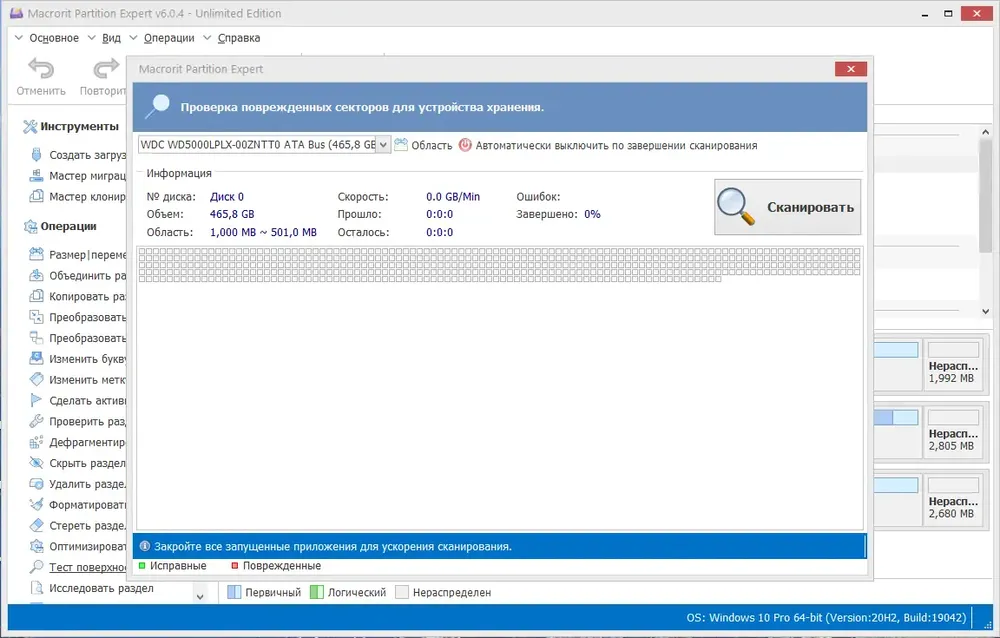Click the Сканировать button
Screen dimensions: 1000x638
point(788,207)
